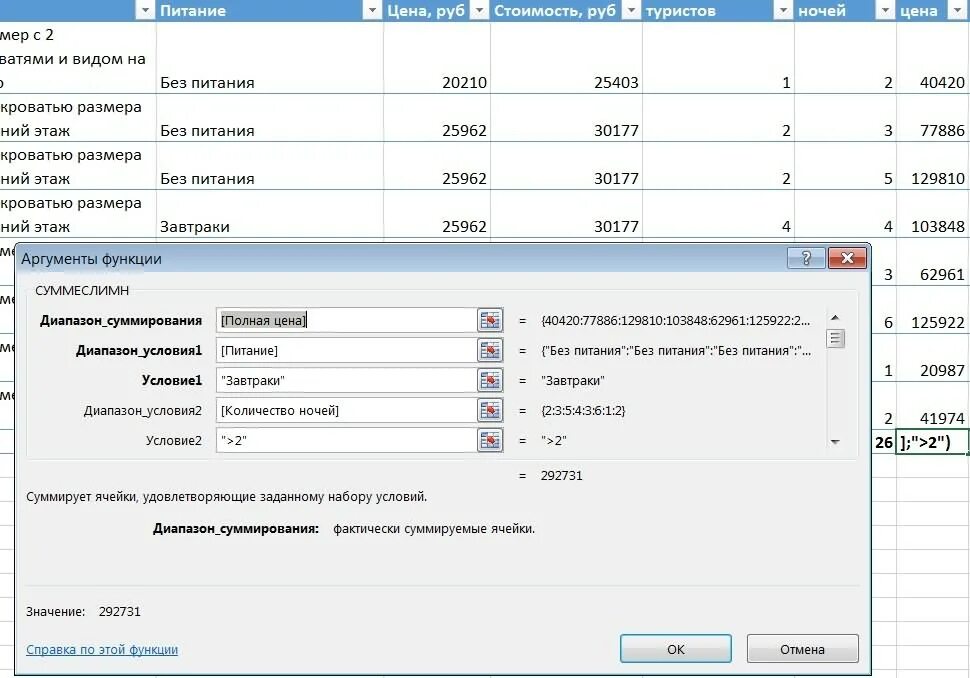The height and width of the screenshot is (678, 970).
Task: Select cell with value 41974
Action: coord(933,406)
